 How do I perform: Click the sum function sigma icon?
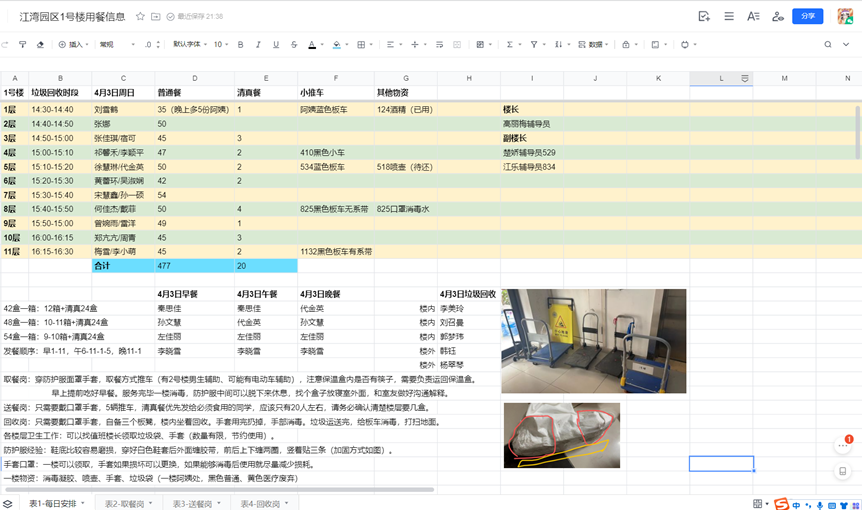pos(509,45)
